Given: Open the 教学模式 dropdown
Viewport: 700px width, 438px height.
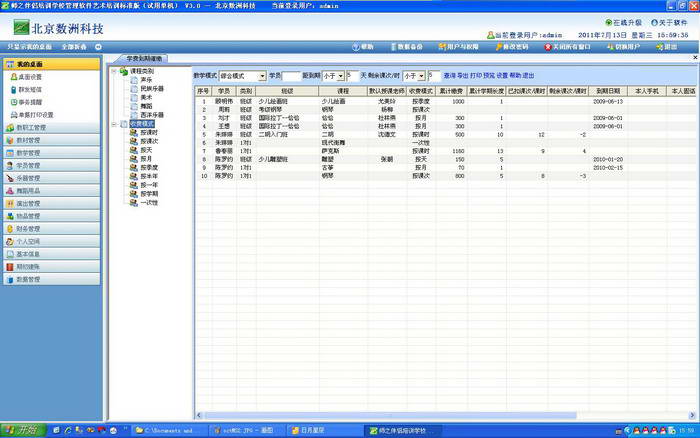Looking at the screenshot, I should tap(262, 76).
